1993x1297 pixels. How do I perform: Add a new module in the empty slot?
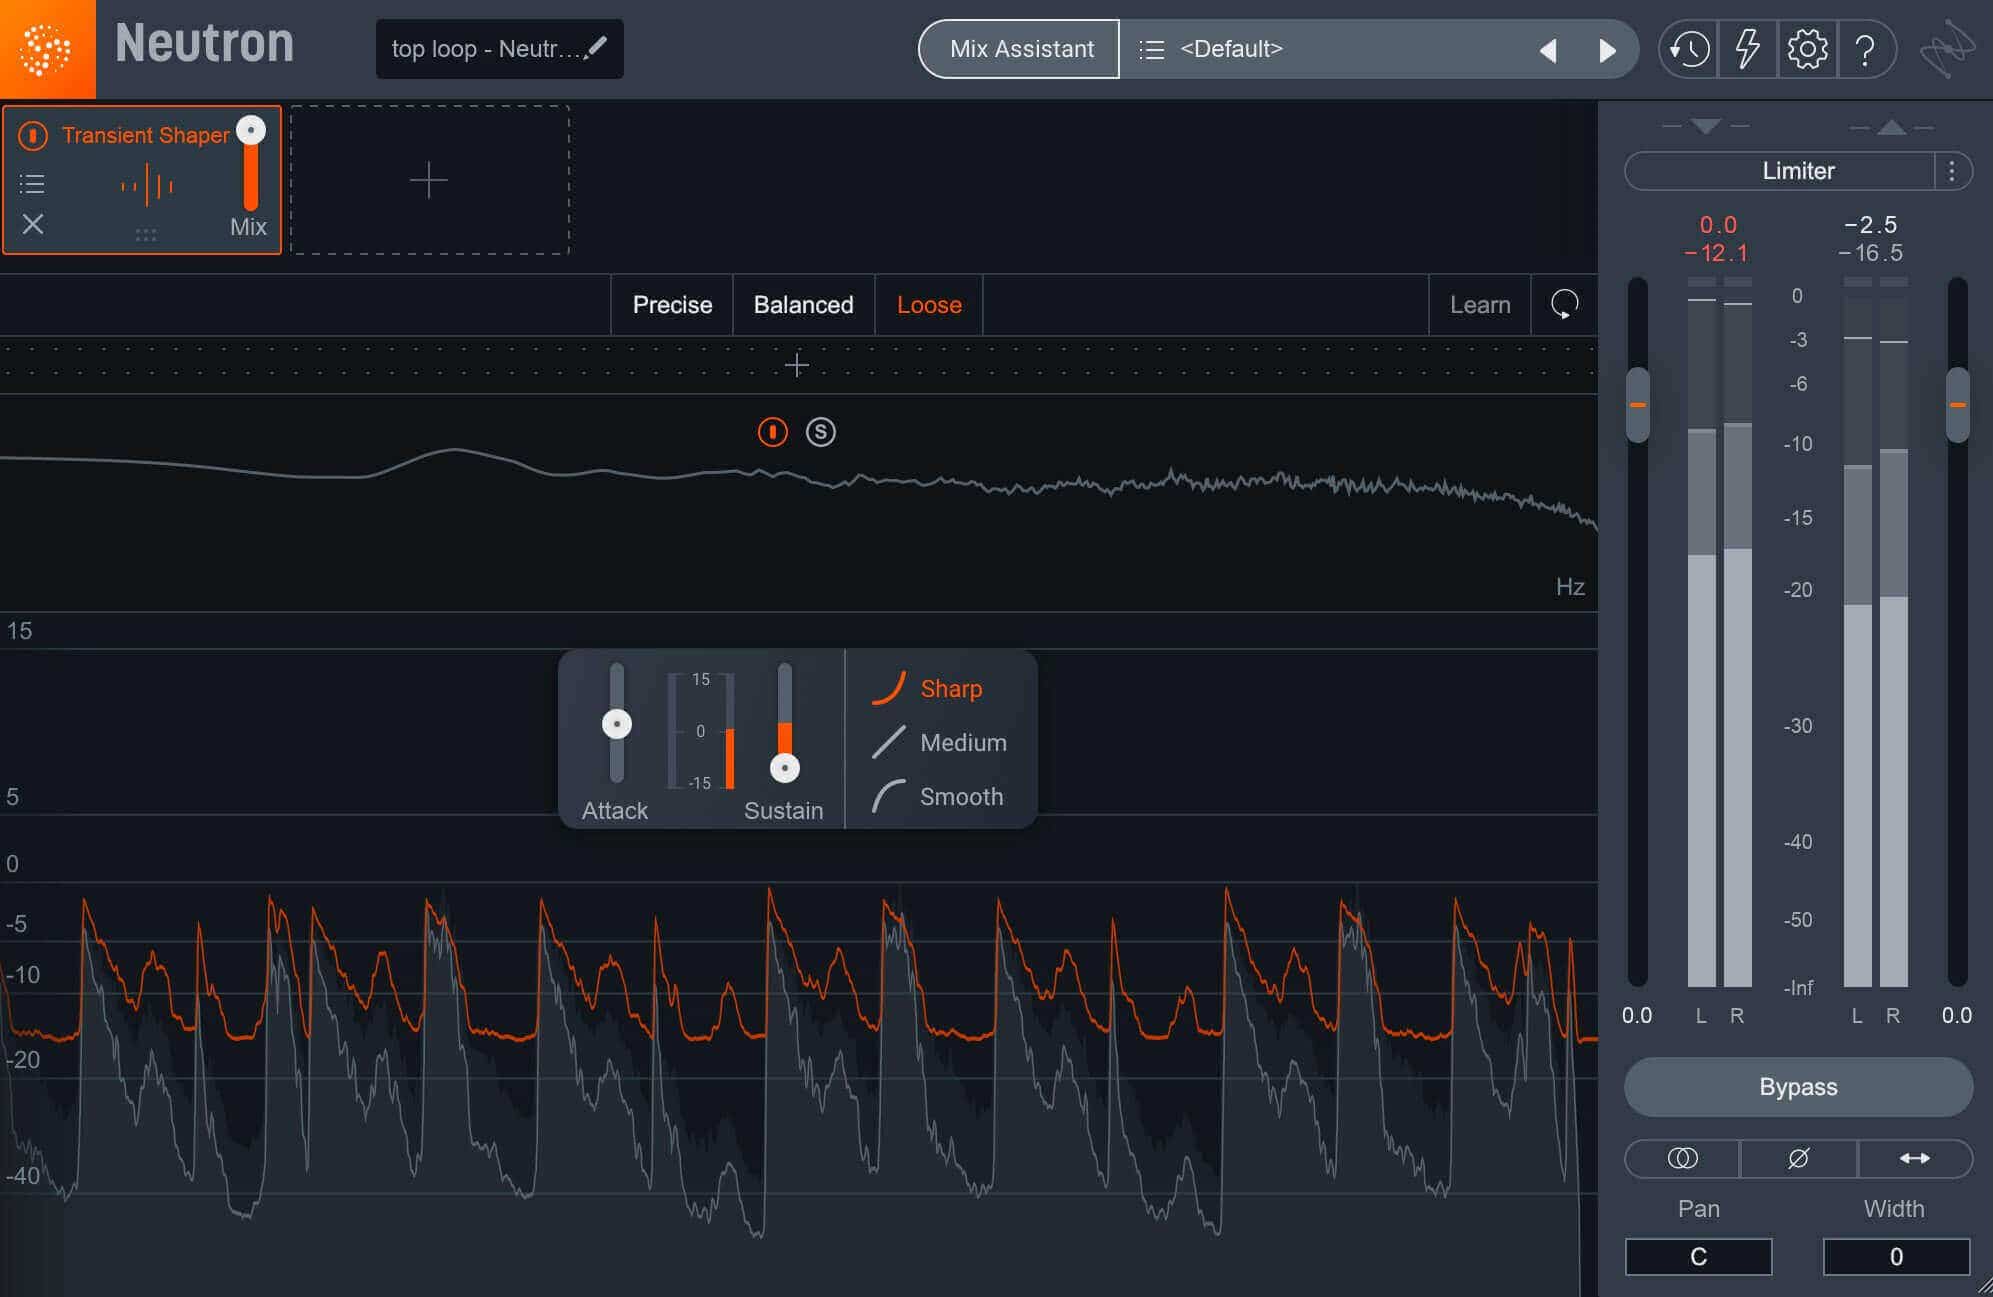pos(429,180)
